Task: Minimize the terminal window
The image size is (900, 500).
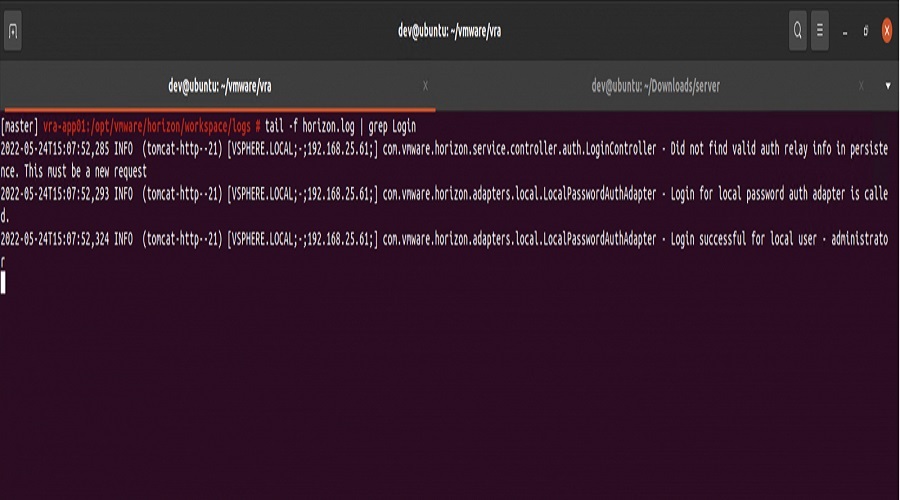Action: (x=845, y=33)
